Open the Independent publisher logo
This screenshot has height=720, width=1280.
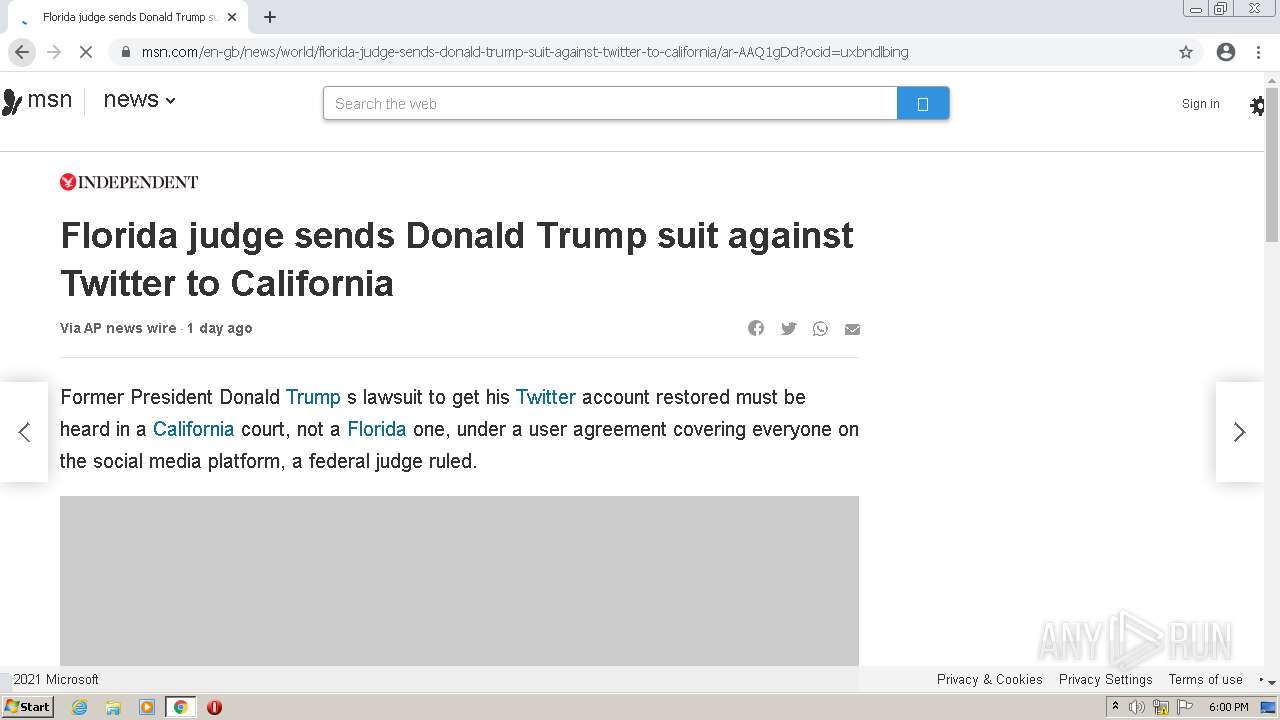point(129,182)
